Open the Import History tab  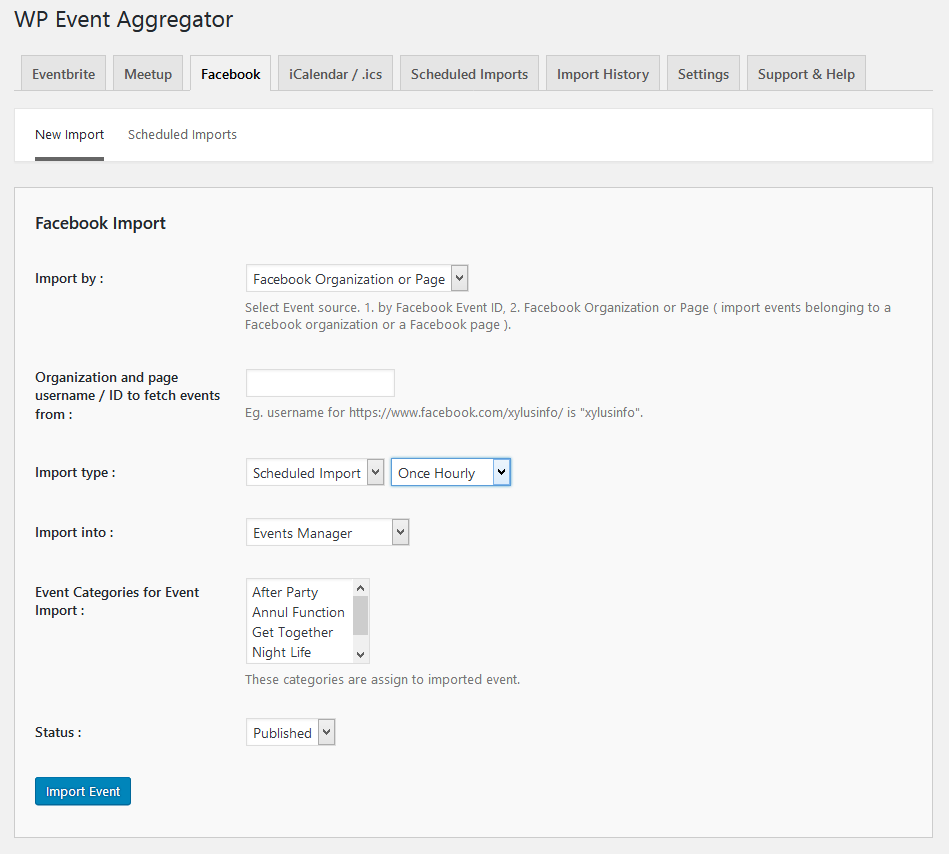pyautogui.click(x=603, y=74)
